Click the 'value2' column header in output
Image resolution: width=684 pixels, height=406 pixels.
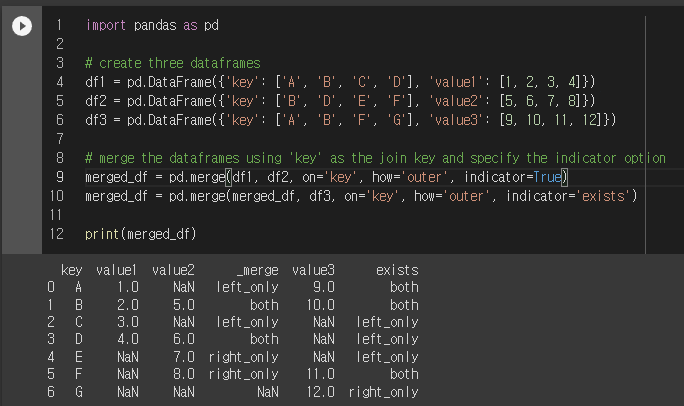point(173,270)
